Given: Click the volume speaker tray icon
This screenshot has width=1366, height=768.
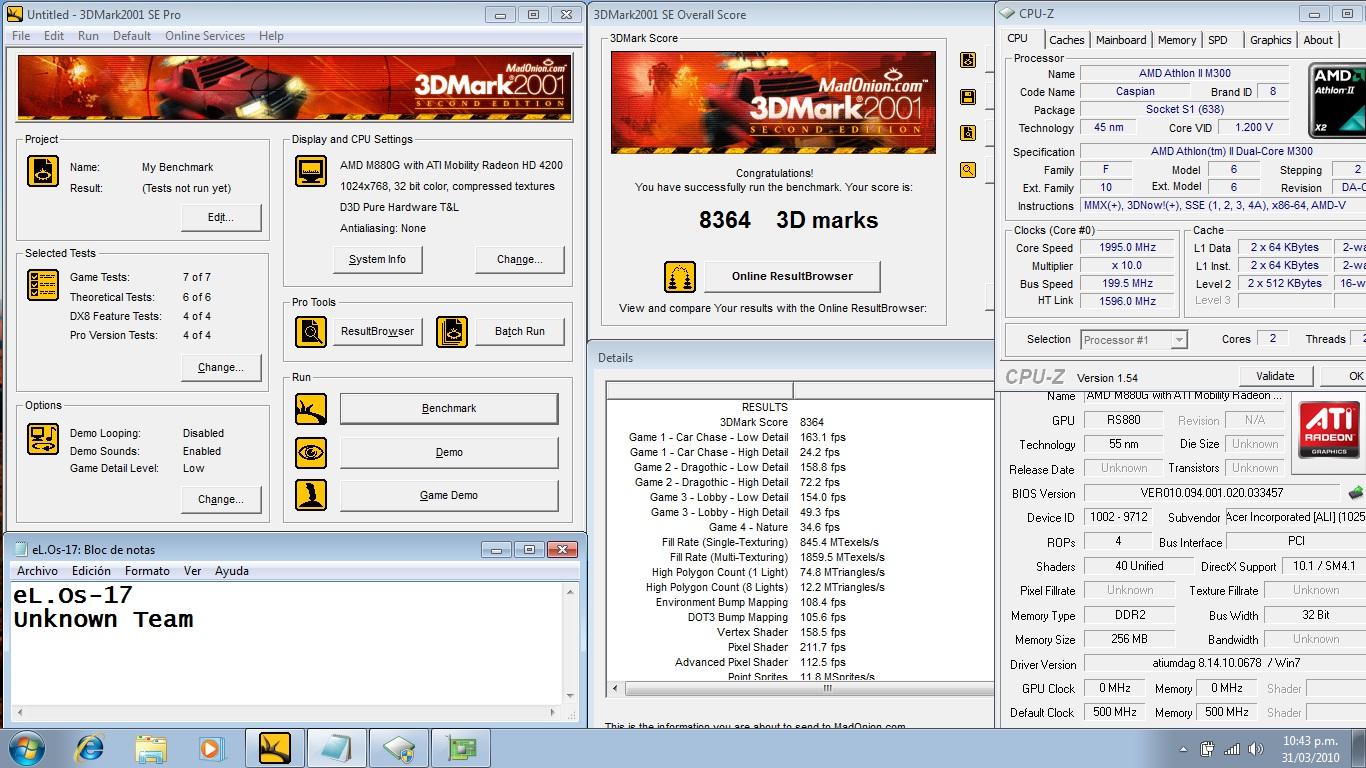Looking at the screenshot, I should pyautogui.click(x=1256, y=749).
